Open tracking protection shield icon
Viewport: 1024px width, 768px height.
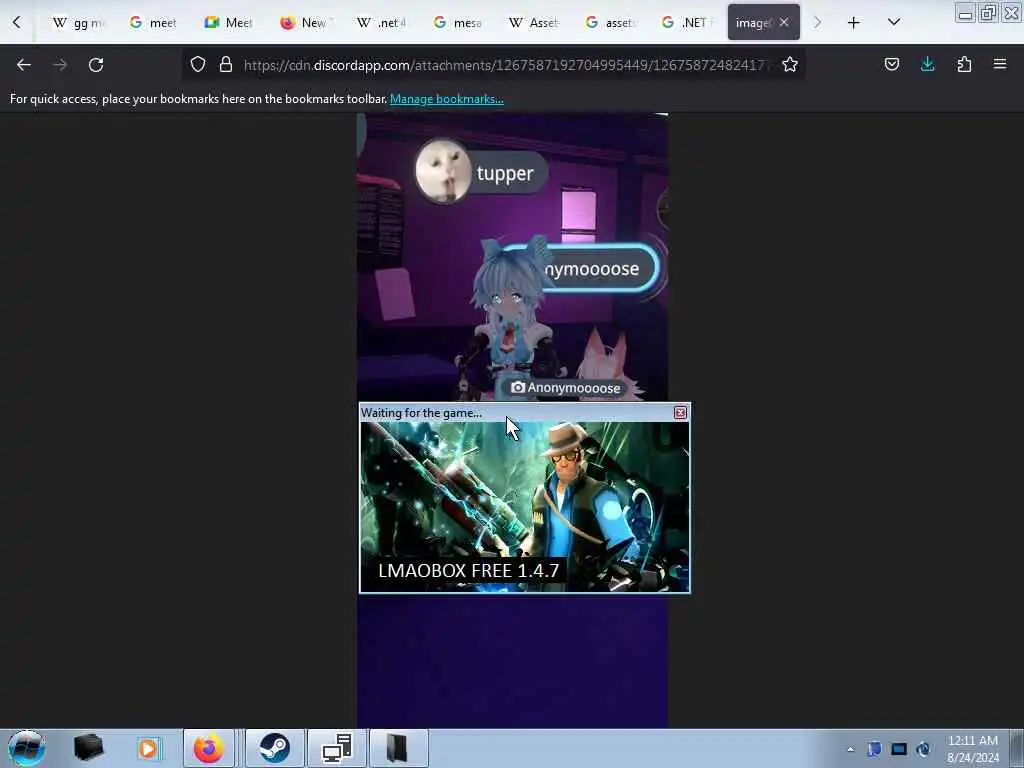click(x=198, y=64)
